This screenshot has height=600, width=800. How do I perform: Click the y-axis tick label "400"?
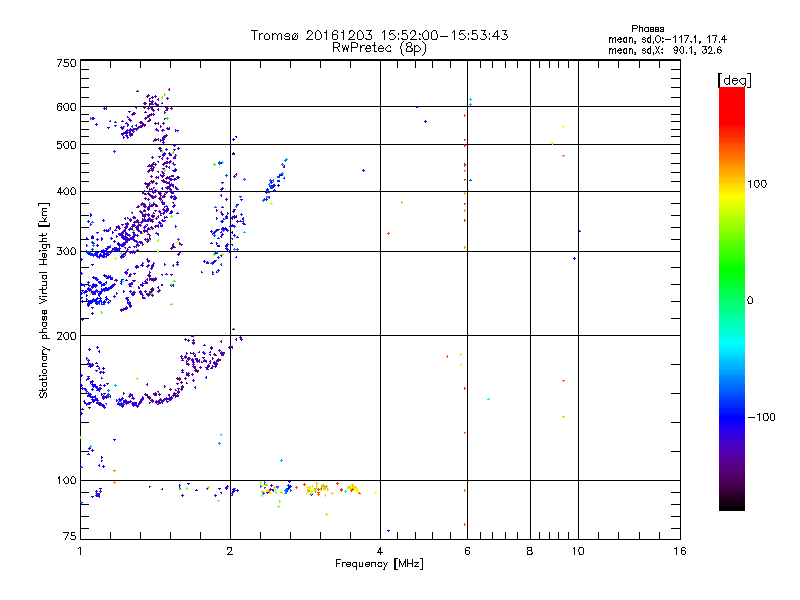67,192
